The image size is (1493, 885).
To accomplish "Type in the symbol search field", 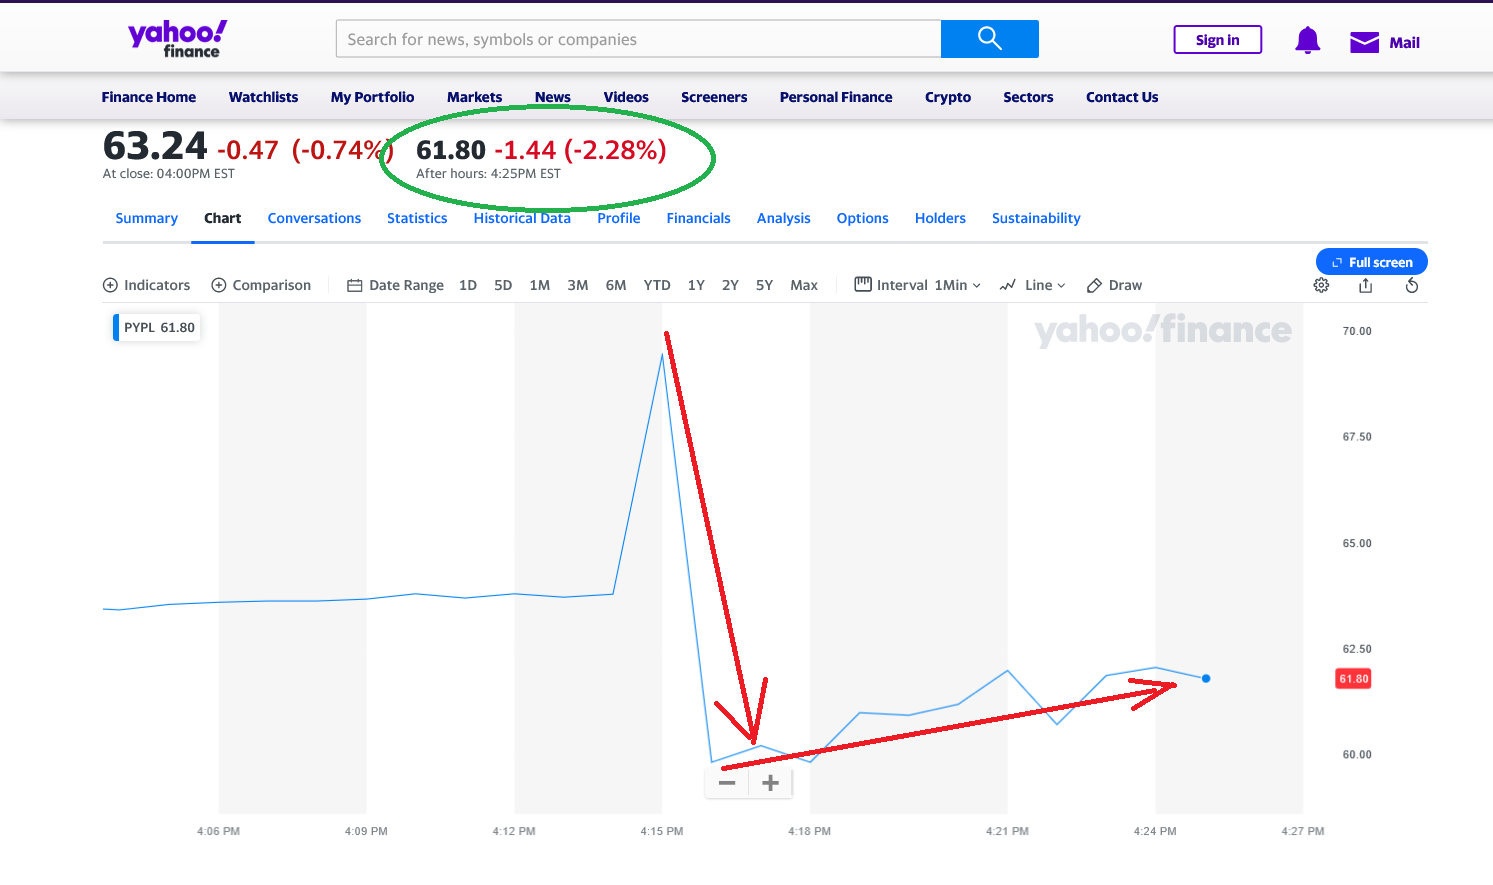I will point(638,39).
